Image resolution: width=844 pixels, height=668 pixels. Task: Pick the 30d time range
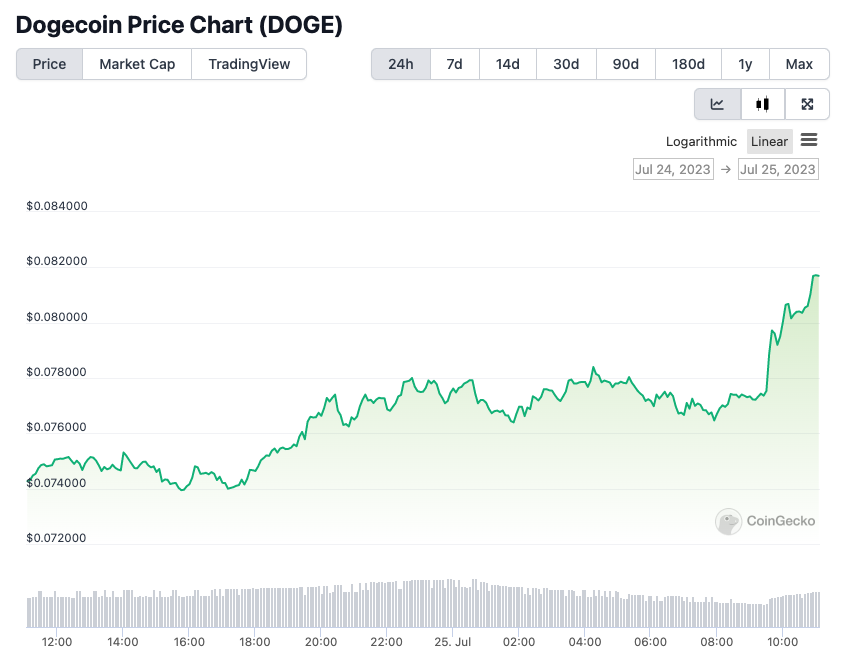[566, 64]
